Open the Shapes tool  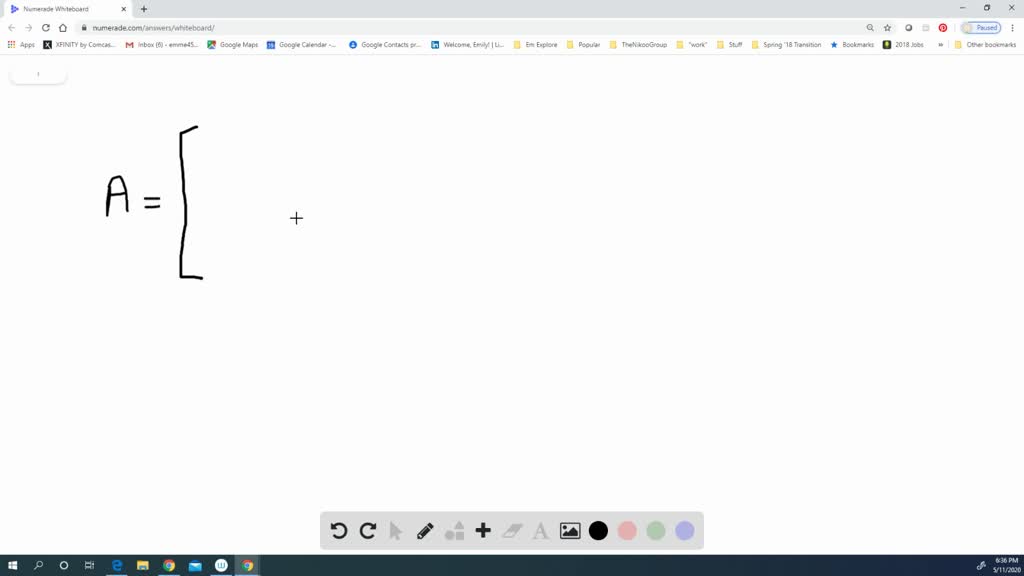pos(453,531)
